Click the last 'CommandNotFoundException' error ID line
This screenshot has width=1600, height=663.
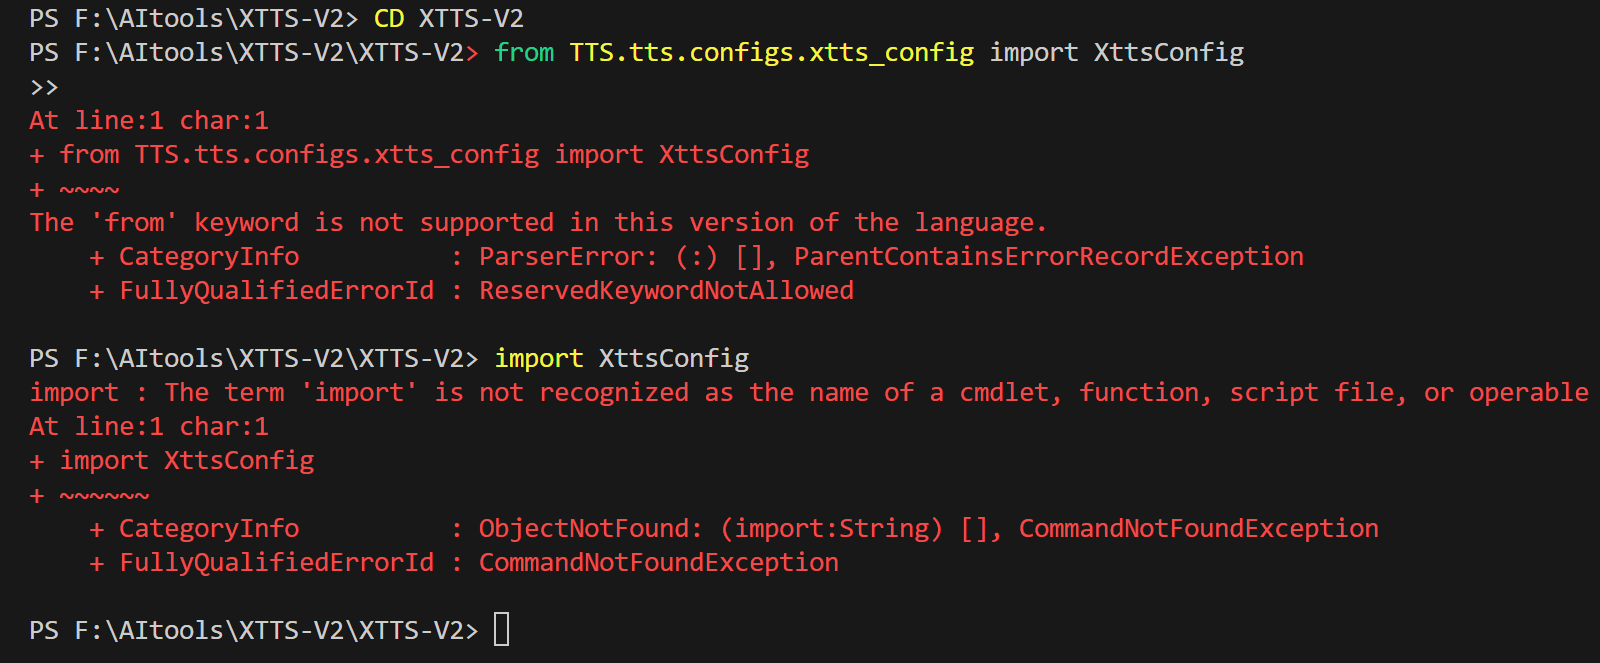point(658,562)
